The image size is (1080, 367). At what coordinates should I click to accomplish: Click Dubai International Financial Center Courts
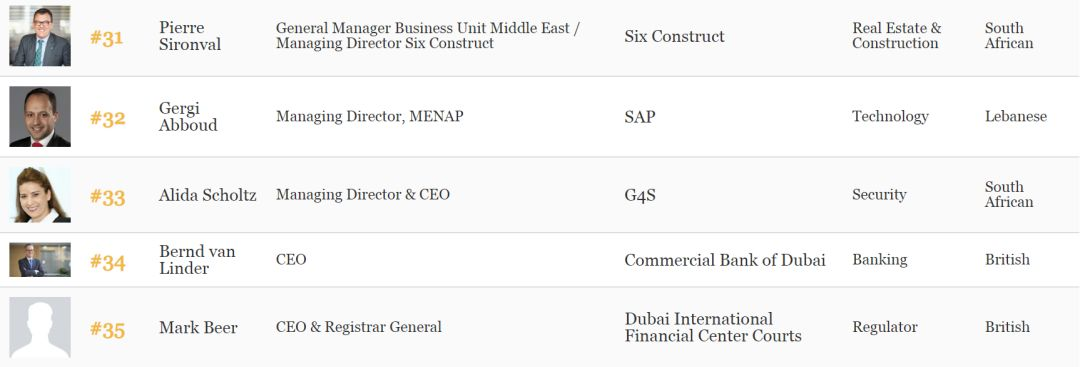[x=713, y=328]
